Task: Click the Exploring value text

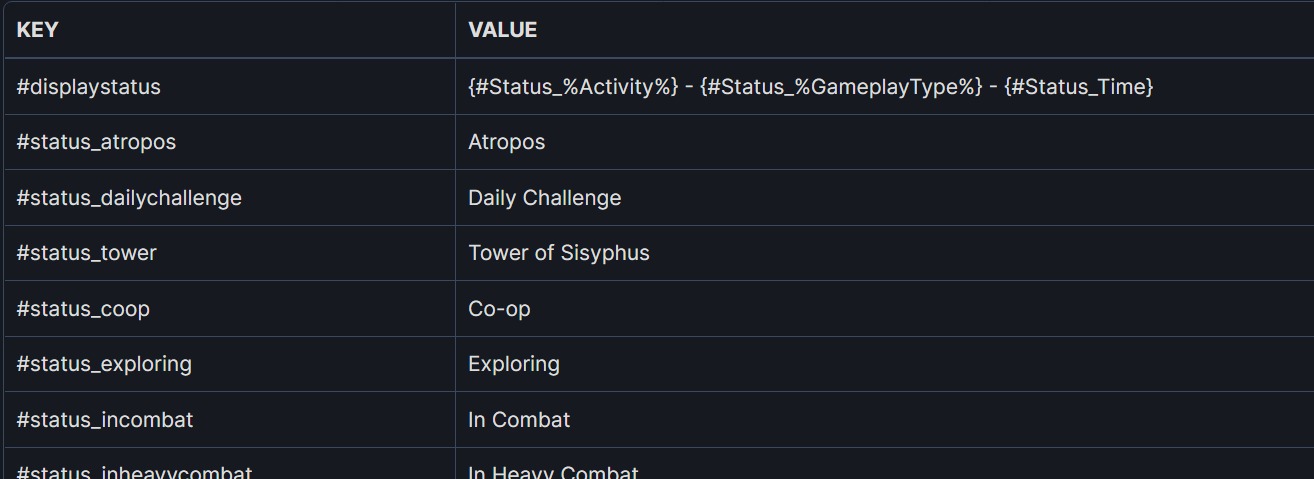Action: coord(513,364)
